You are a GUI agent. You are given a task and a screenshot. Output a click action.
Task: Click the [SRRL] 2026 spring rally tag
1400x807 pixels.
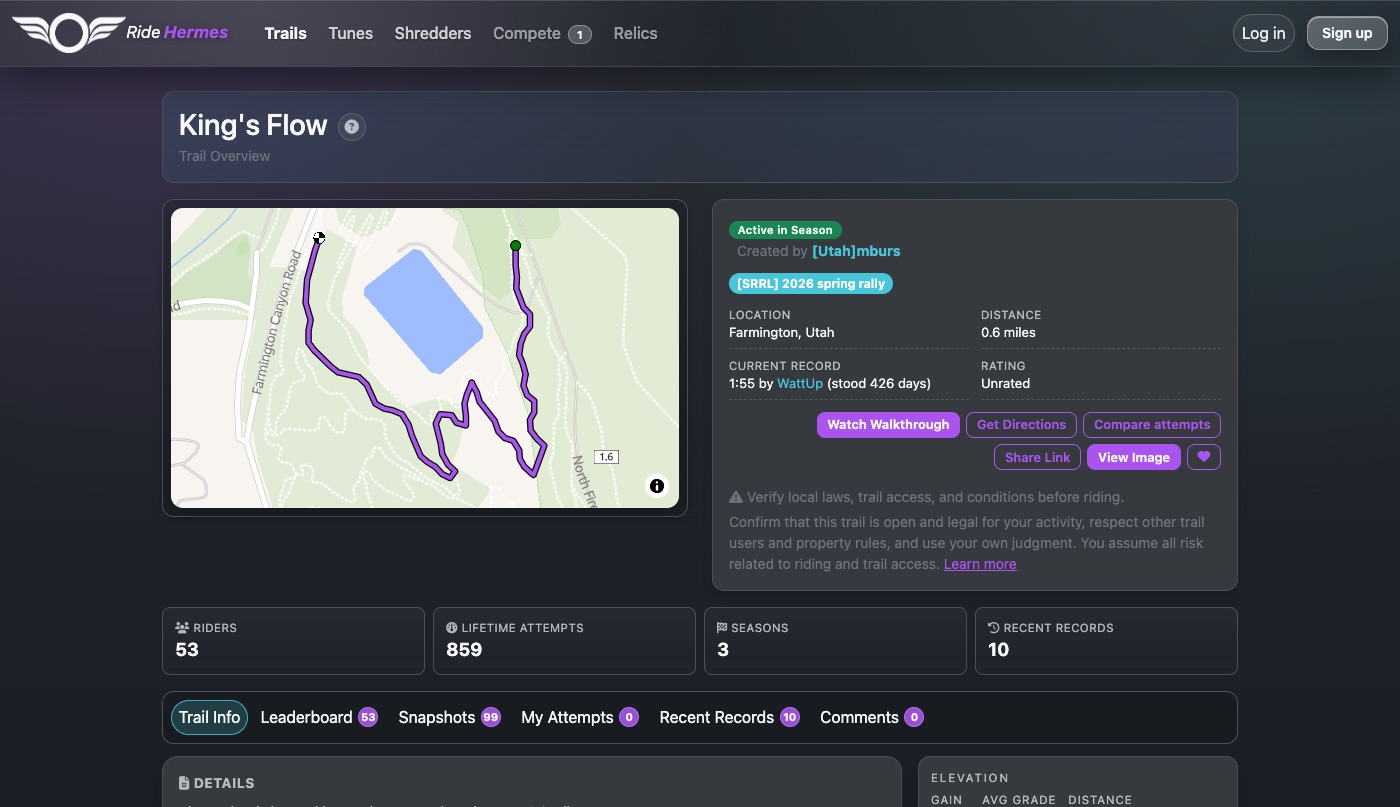(x=811, y=284)
